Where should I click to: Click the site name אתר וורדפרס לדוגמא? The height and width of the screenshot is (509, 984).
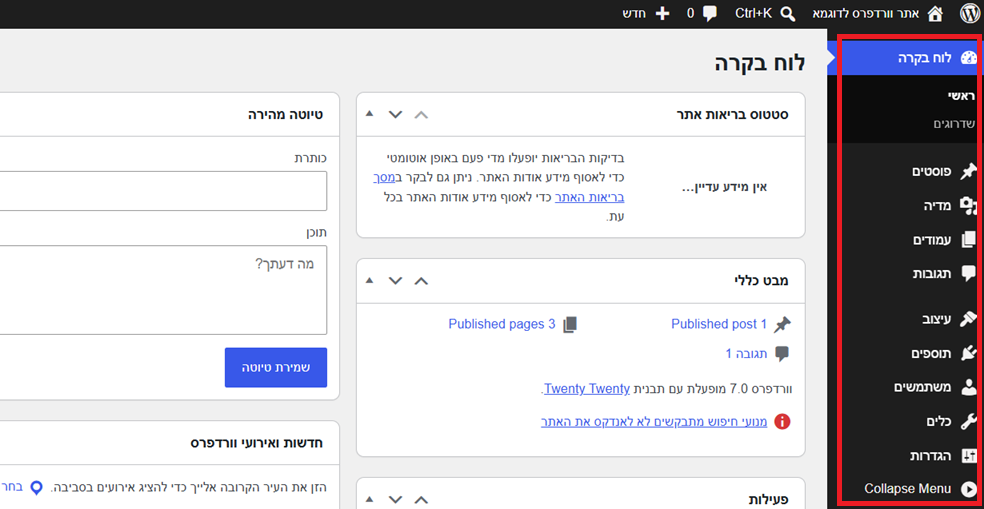point(867,14)
